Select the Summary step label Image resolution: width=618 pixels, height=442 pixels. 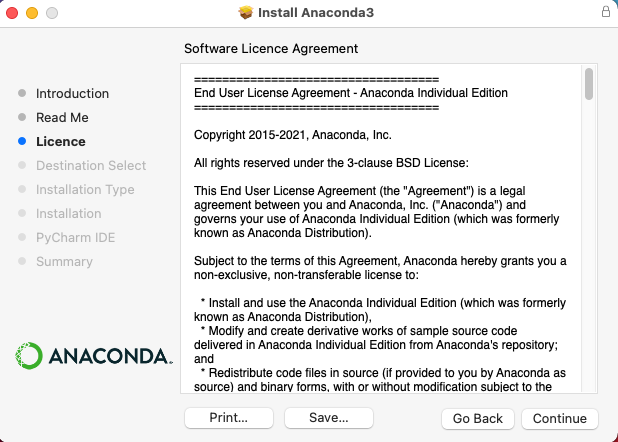(64, 262)
